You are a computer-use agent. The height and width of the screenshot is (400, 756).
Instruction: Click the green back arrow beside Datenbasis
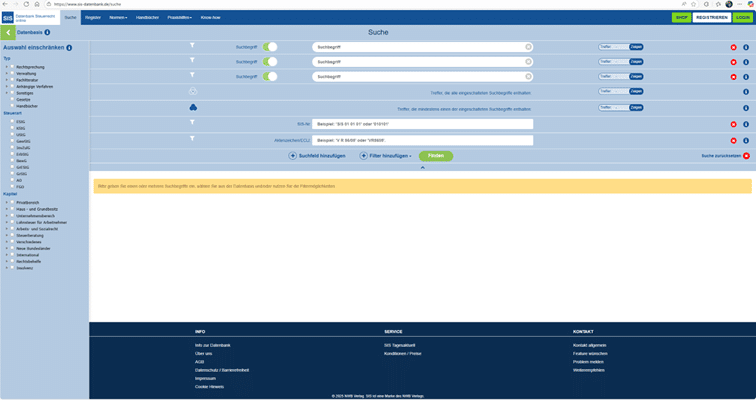tap(7, 33)
